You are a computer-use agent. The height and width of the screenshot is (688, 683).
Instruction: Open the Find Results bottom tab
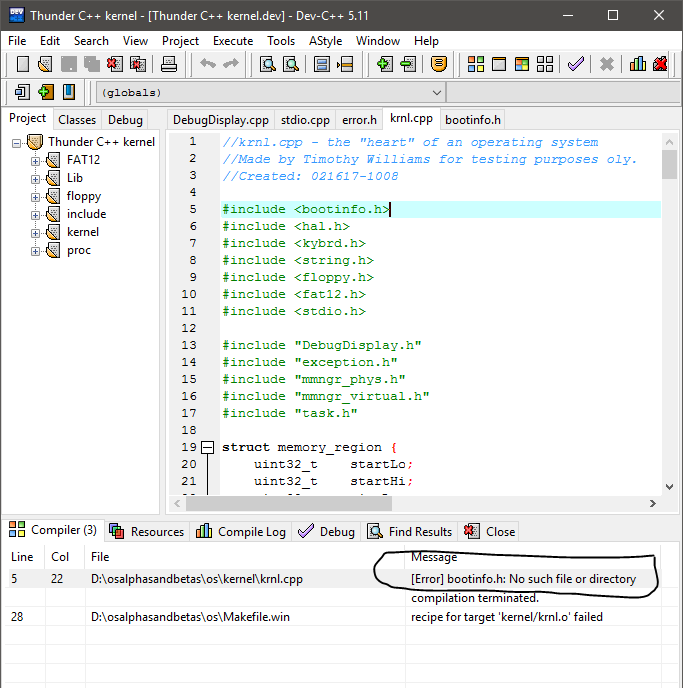(x=409, y=532)
